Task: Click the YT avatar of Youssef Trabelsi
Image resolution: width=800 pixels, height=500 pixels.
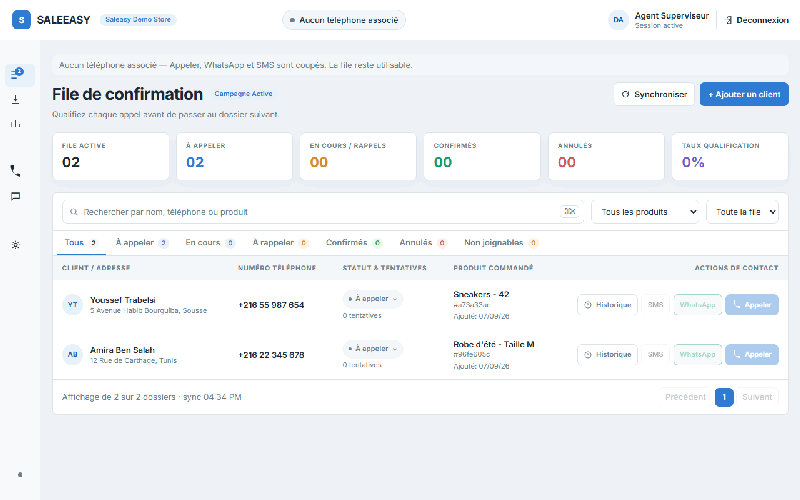Action: (x=72, y=305)
